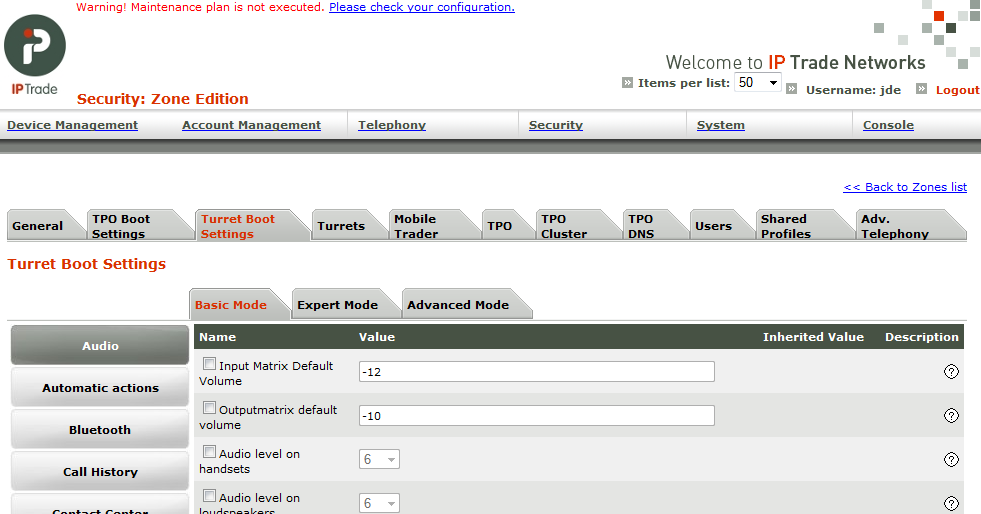This screenshot has height=514, width=981.
Task: Open help for Audio level on loudspeakers
Action: pyautogui.click(x=951, y=503)
